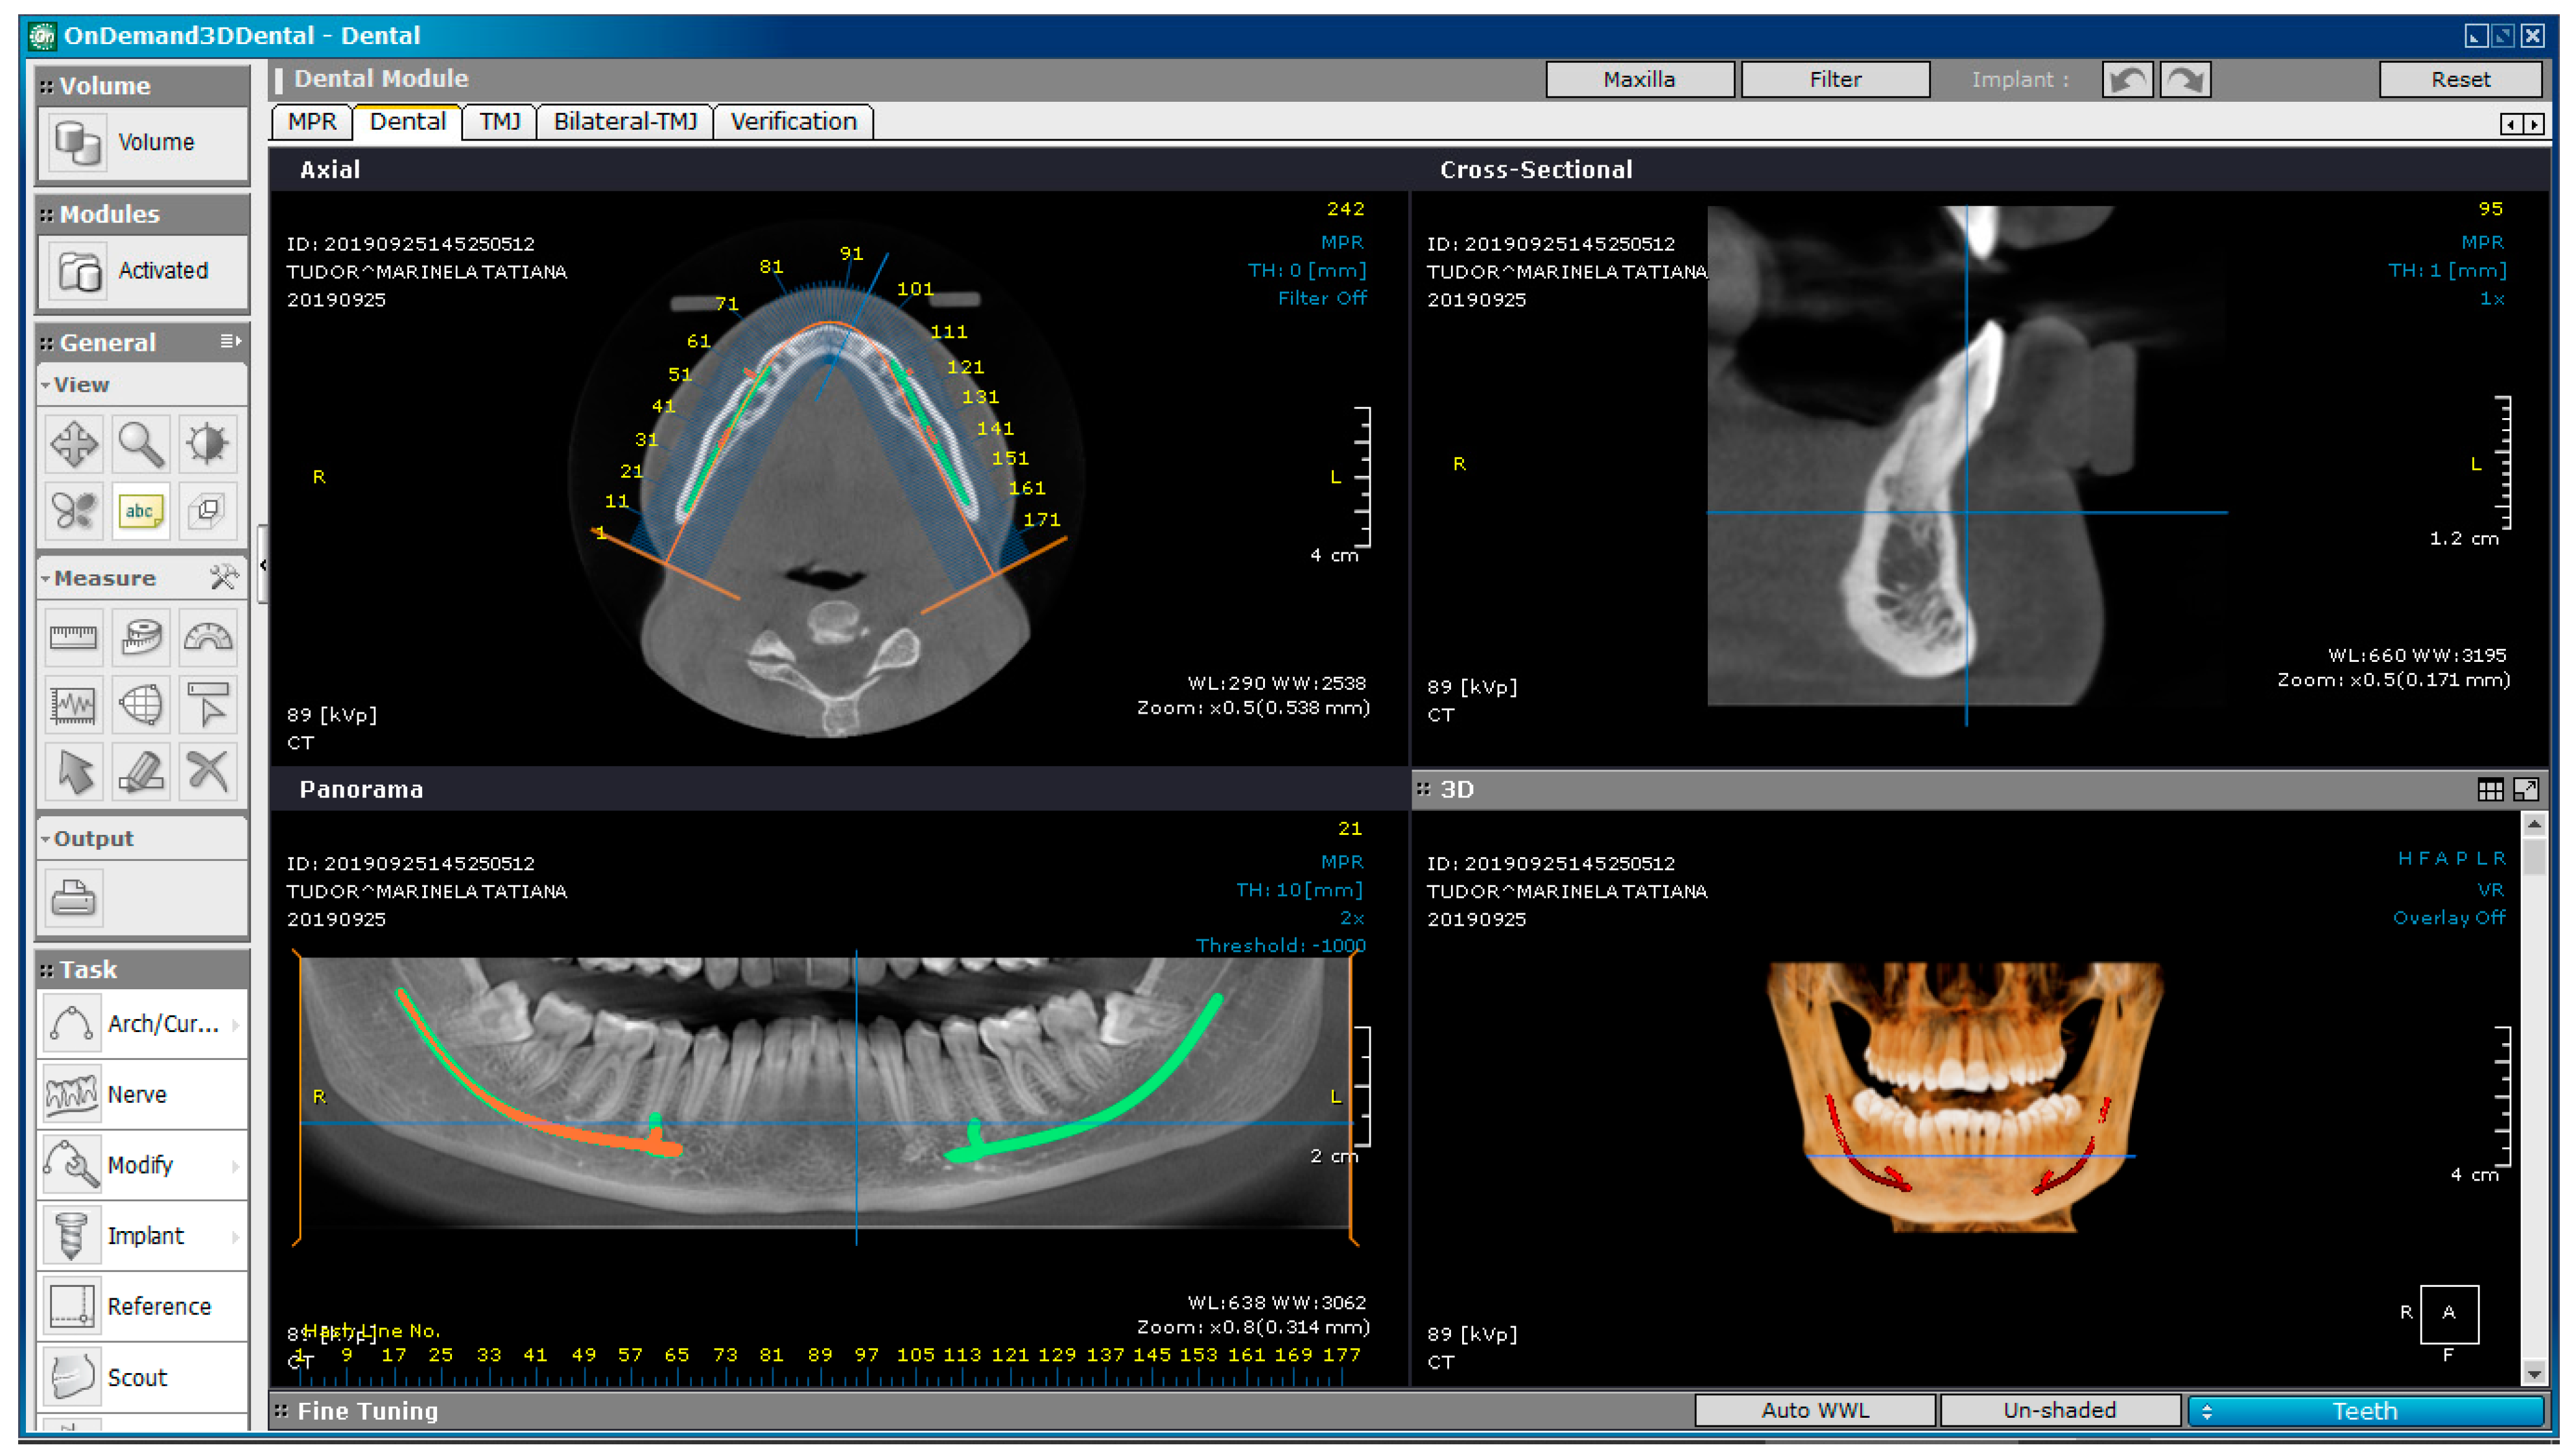Image resolution: width=2576 pixels, height=1456 pixels.
Task: Click the delete measurements X tool
Action: click(208, 772)
